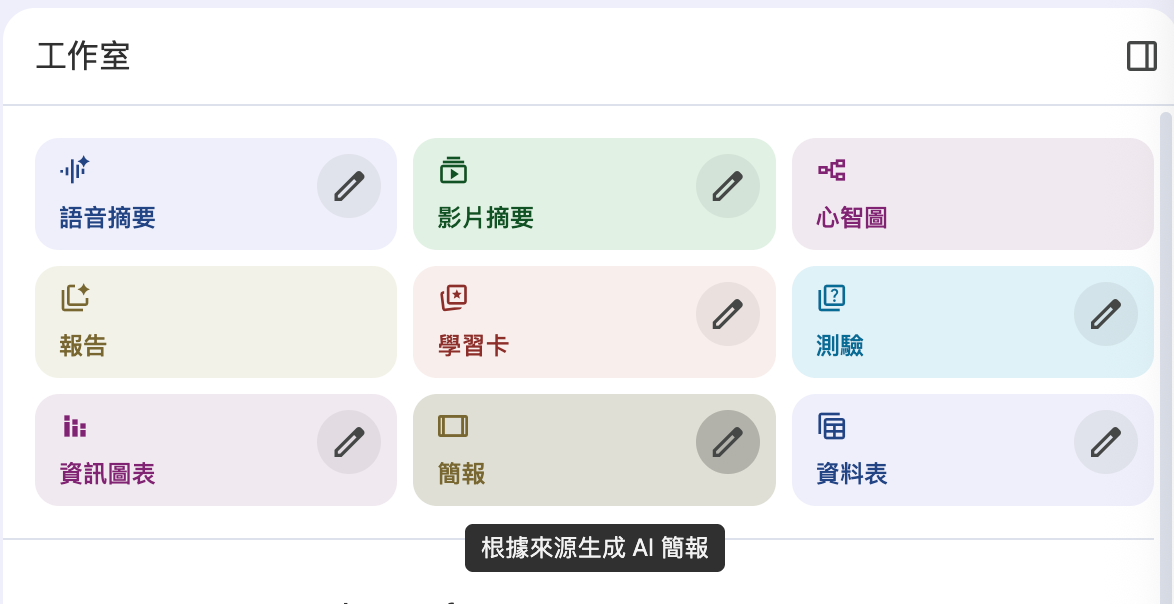Click the 心智圖 mind map icon
Image resolution: width=1174 pixels, height=604 pixels.
(x=832, y=169)
